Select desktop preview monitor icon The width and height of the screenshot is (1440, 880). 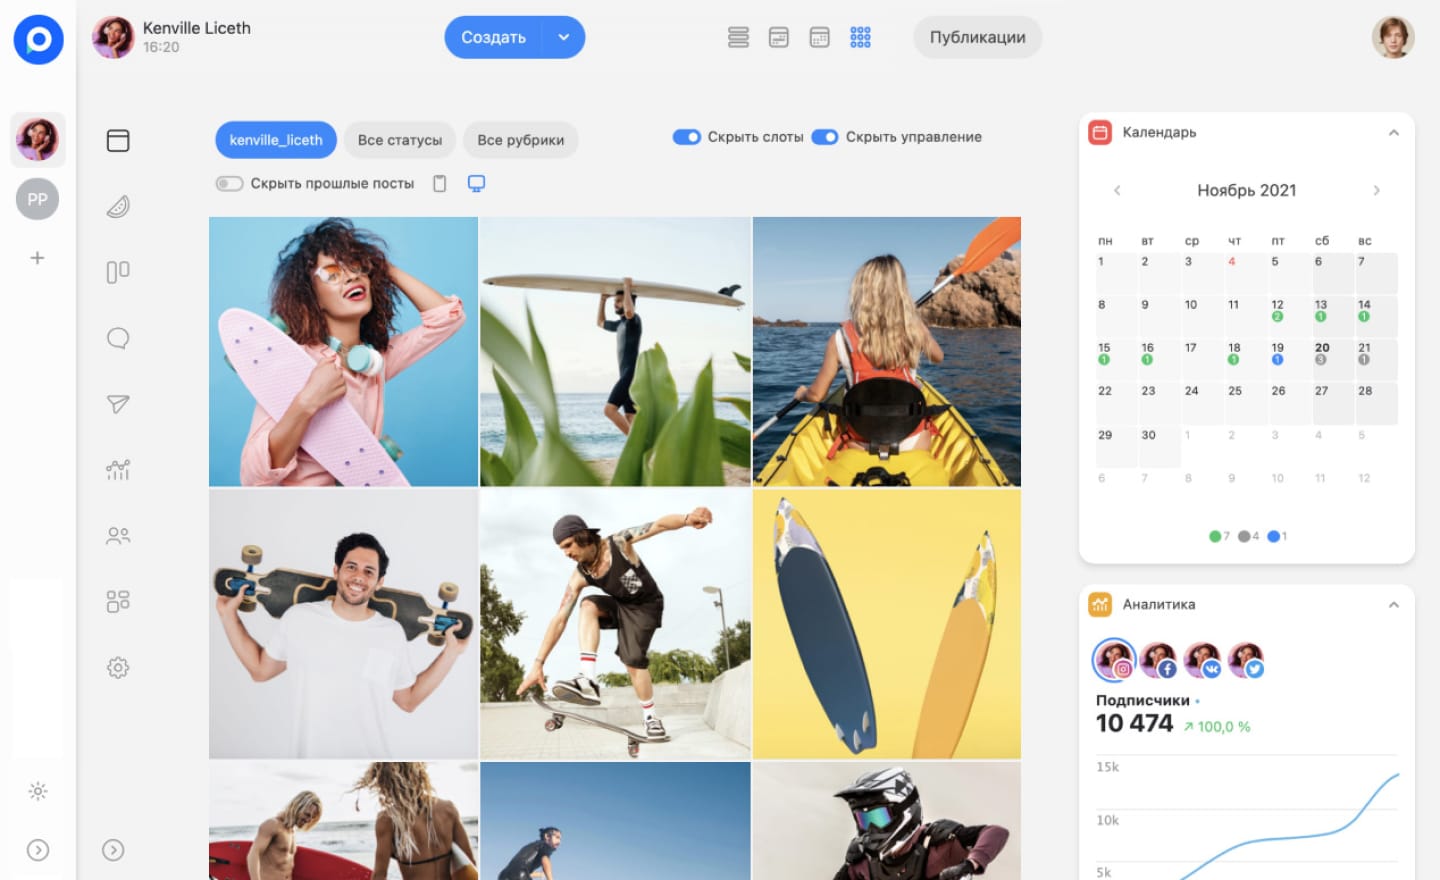[x=476, y=183]
